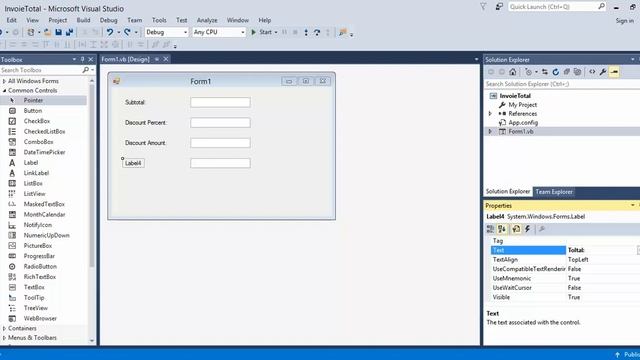Click the Open File folder icon

pyautogui.click(x=47, y=32)
